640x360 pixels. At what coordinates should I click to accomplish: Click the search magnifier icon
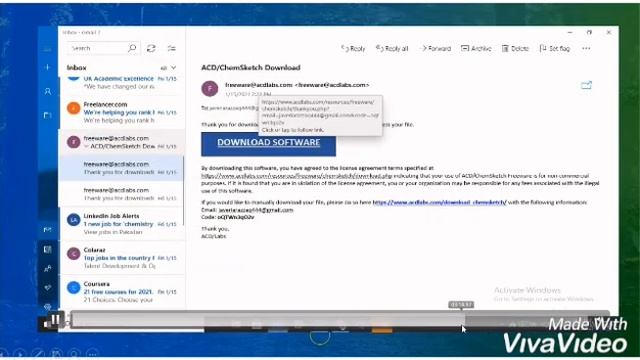click(x=132, y=48)
